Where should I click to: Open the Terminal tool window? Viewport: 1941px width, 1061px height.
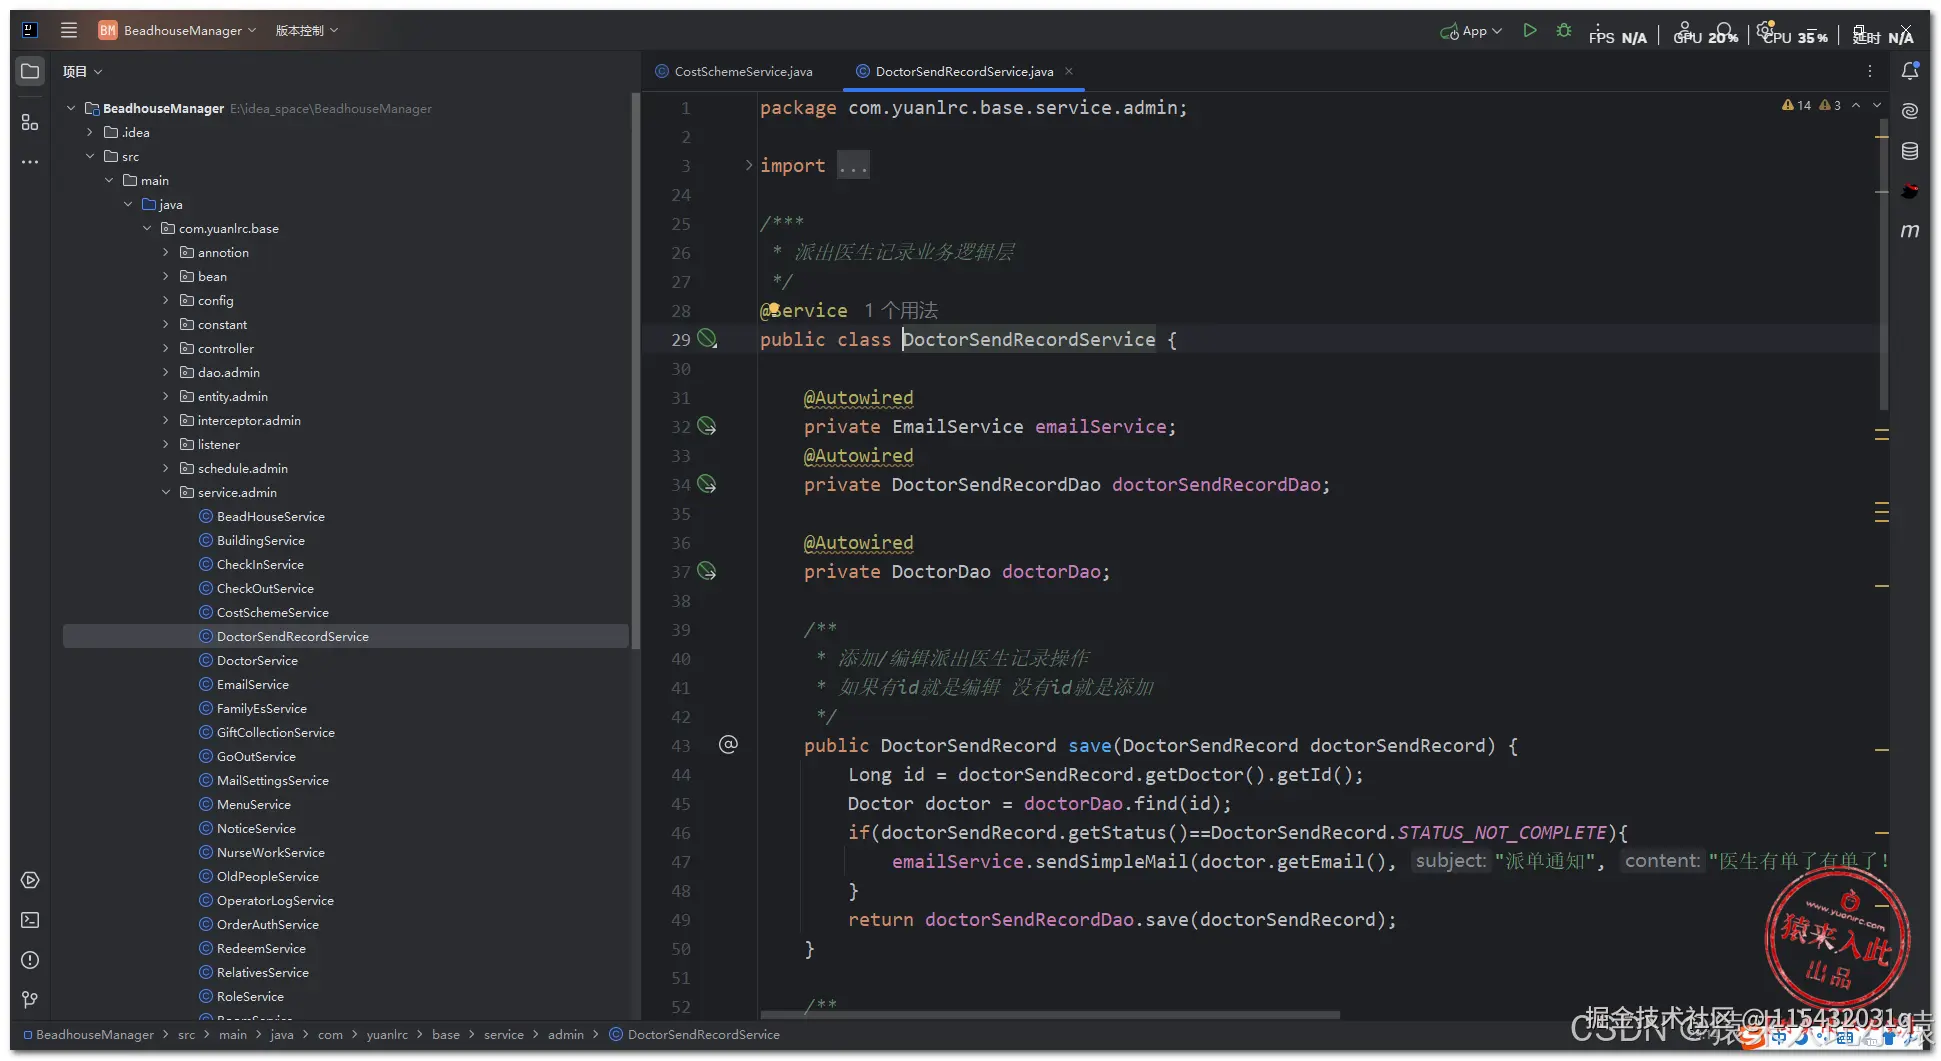(x=30, y=920)
